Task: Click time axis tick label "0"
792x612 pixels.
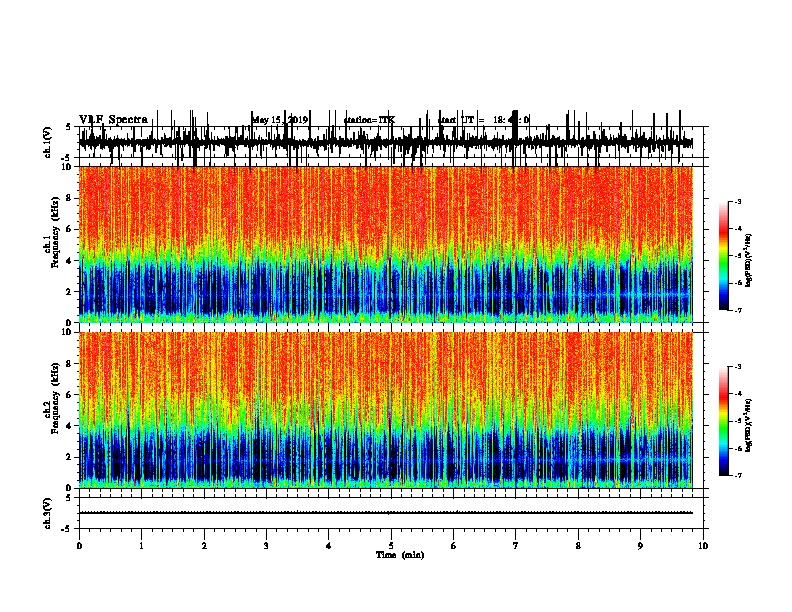Action: pos(79,546)
